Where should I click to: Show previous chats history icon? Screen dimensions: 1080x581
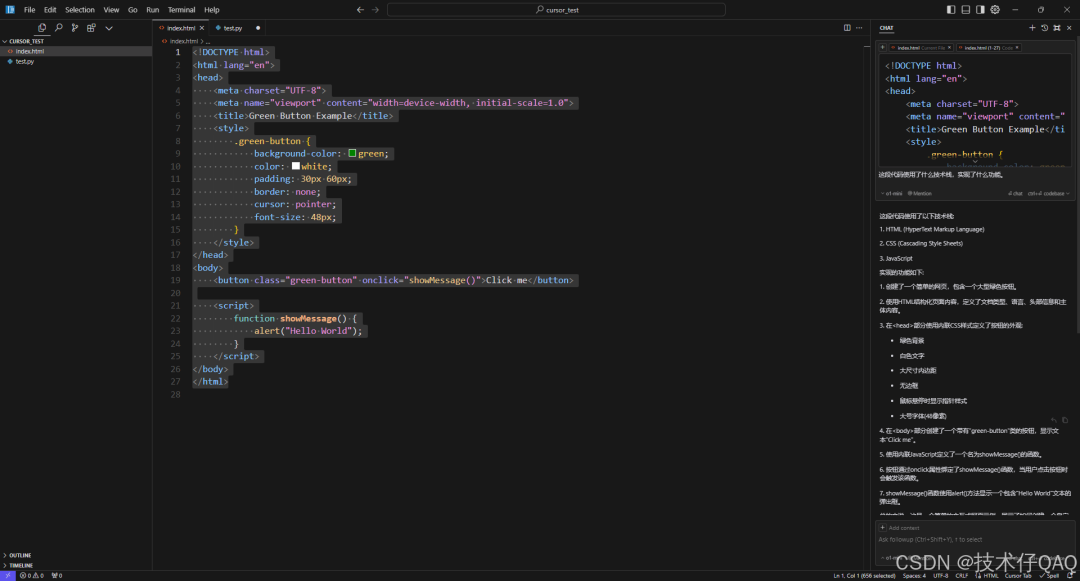coord(1044,28)
